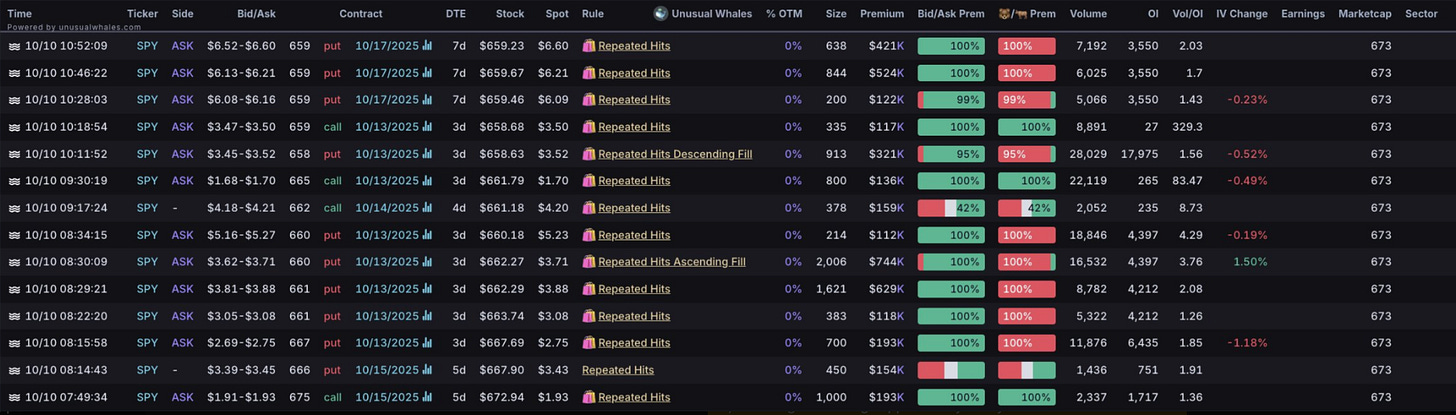Open contract chart icon in 08:22:20 row
1456x415 pixels.
pos(428,315)
